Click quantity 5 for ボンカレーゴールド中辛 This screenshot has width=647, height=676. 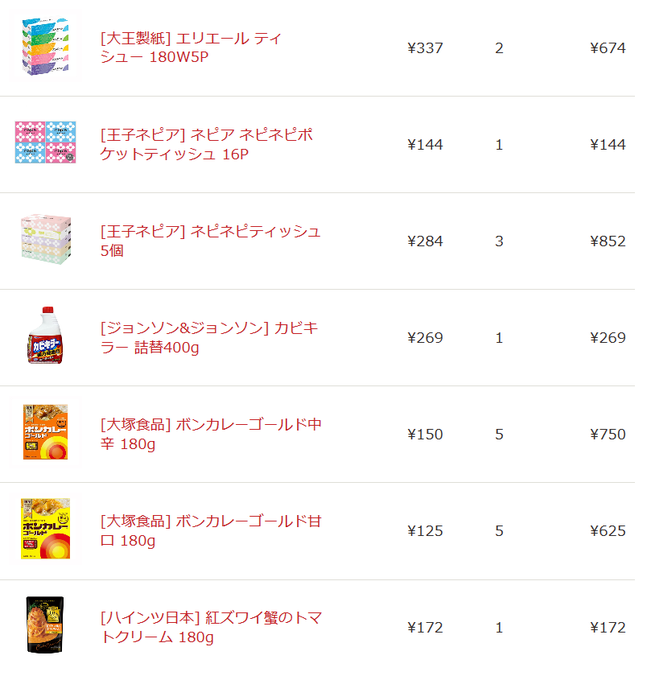(499, 434)
